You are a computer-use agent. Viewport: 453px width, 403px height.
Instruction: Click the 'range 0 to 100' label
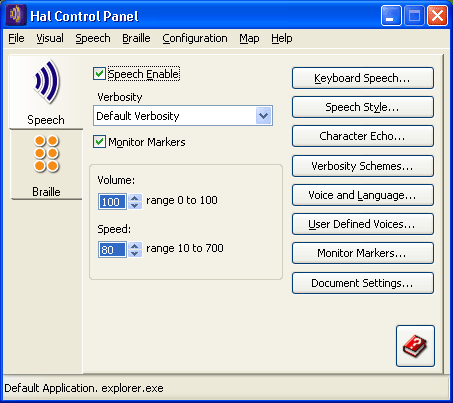click(x=182, y=200)
